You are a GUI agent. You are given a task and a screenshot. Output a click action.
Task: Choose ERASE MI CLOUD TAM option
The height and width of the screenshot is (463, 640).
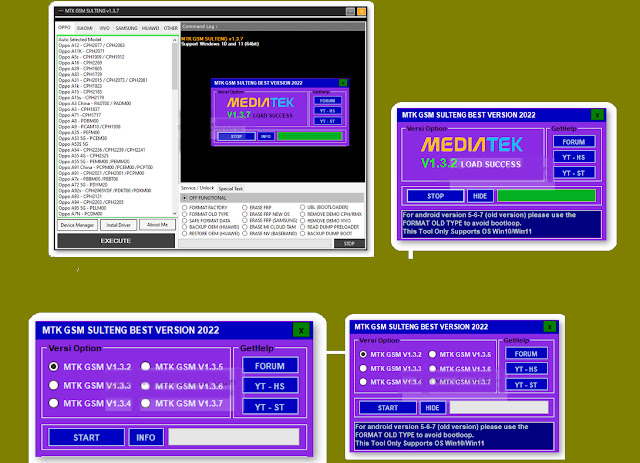(269, 227)
